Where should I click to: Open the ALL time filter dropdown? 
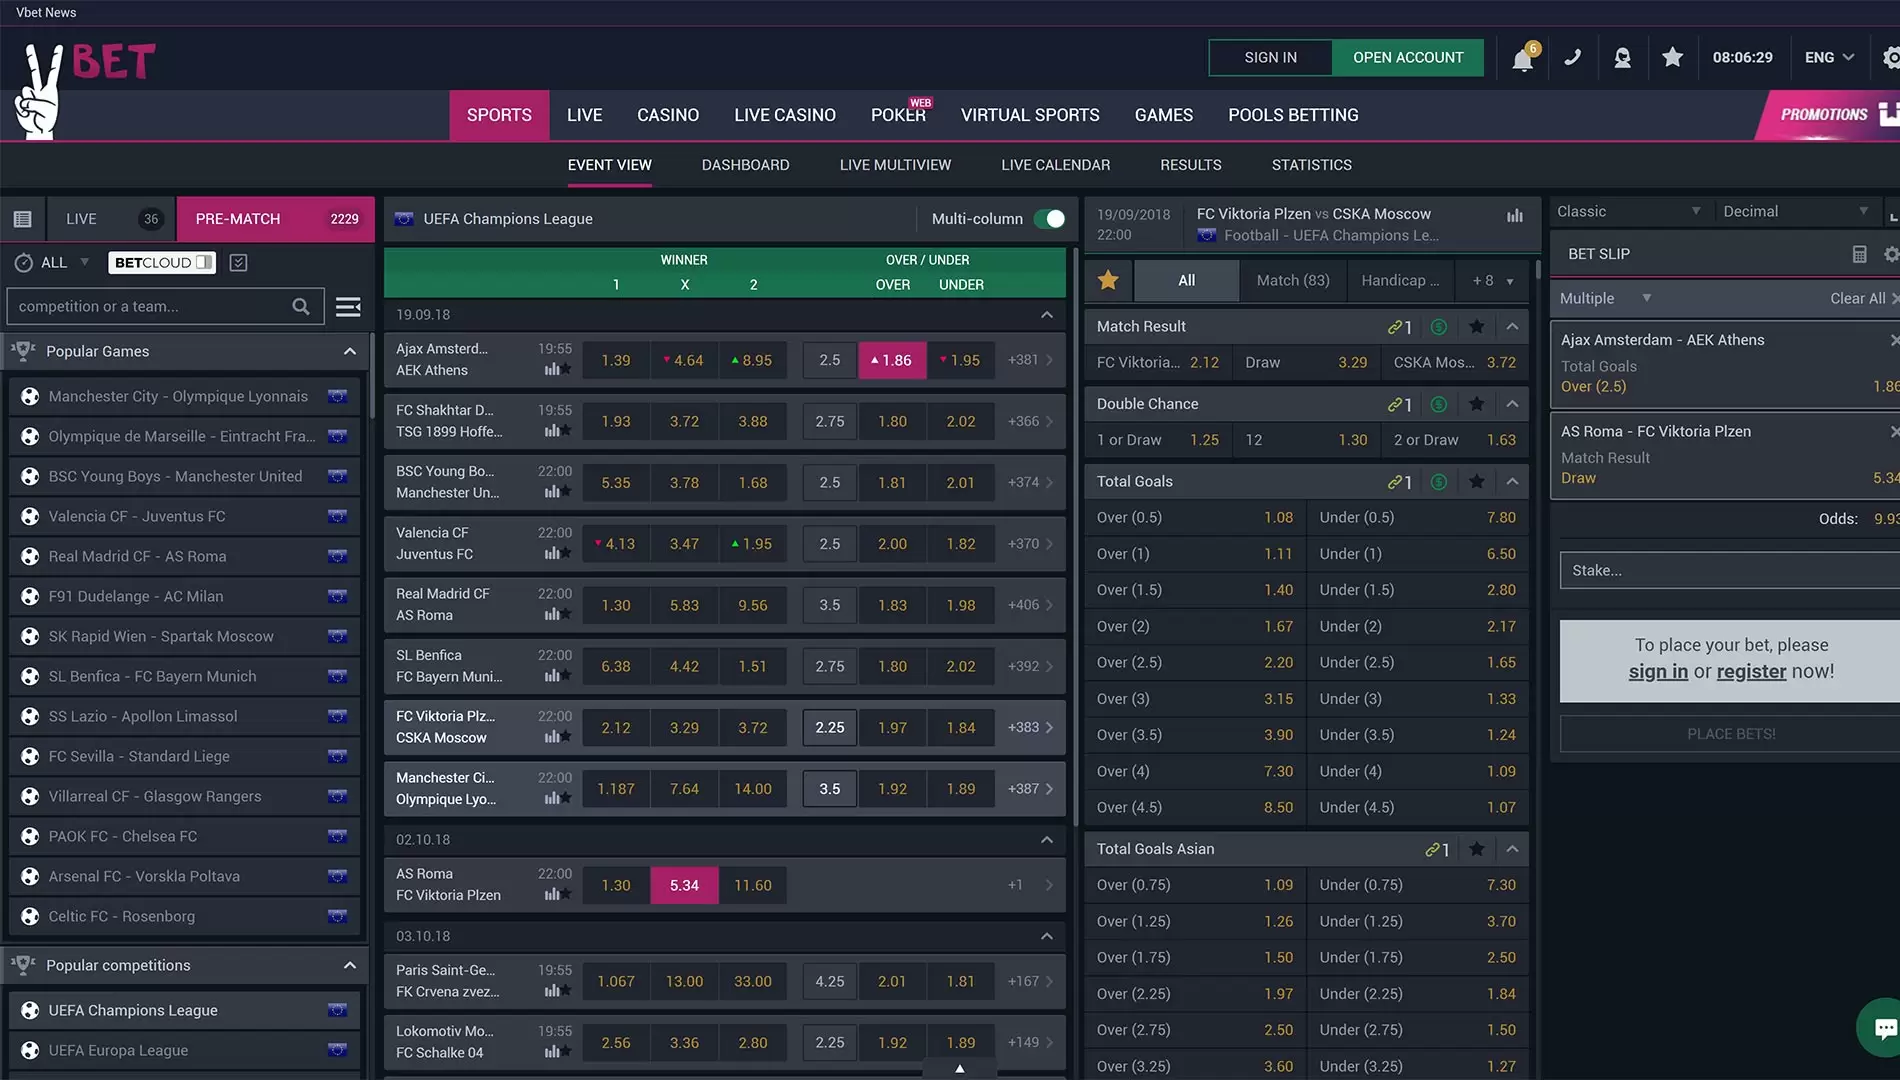click(x=65, y=262)
